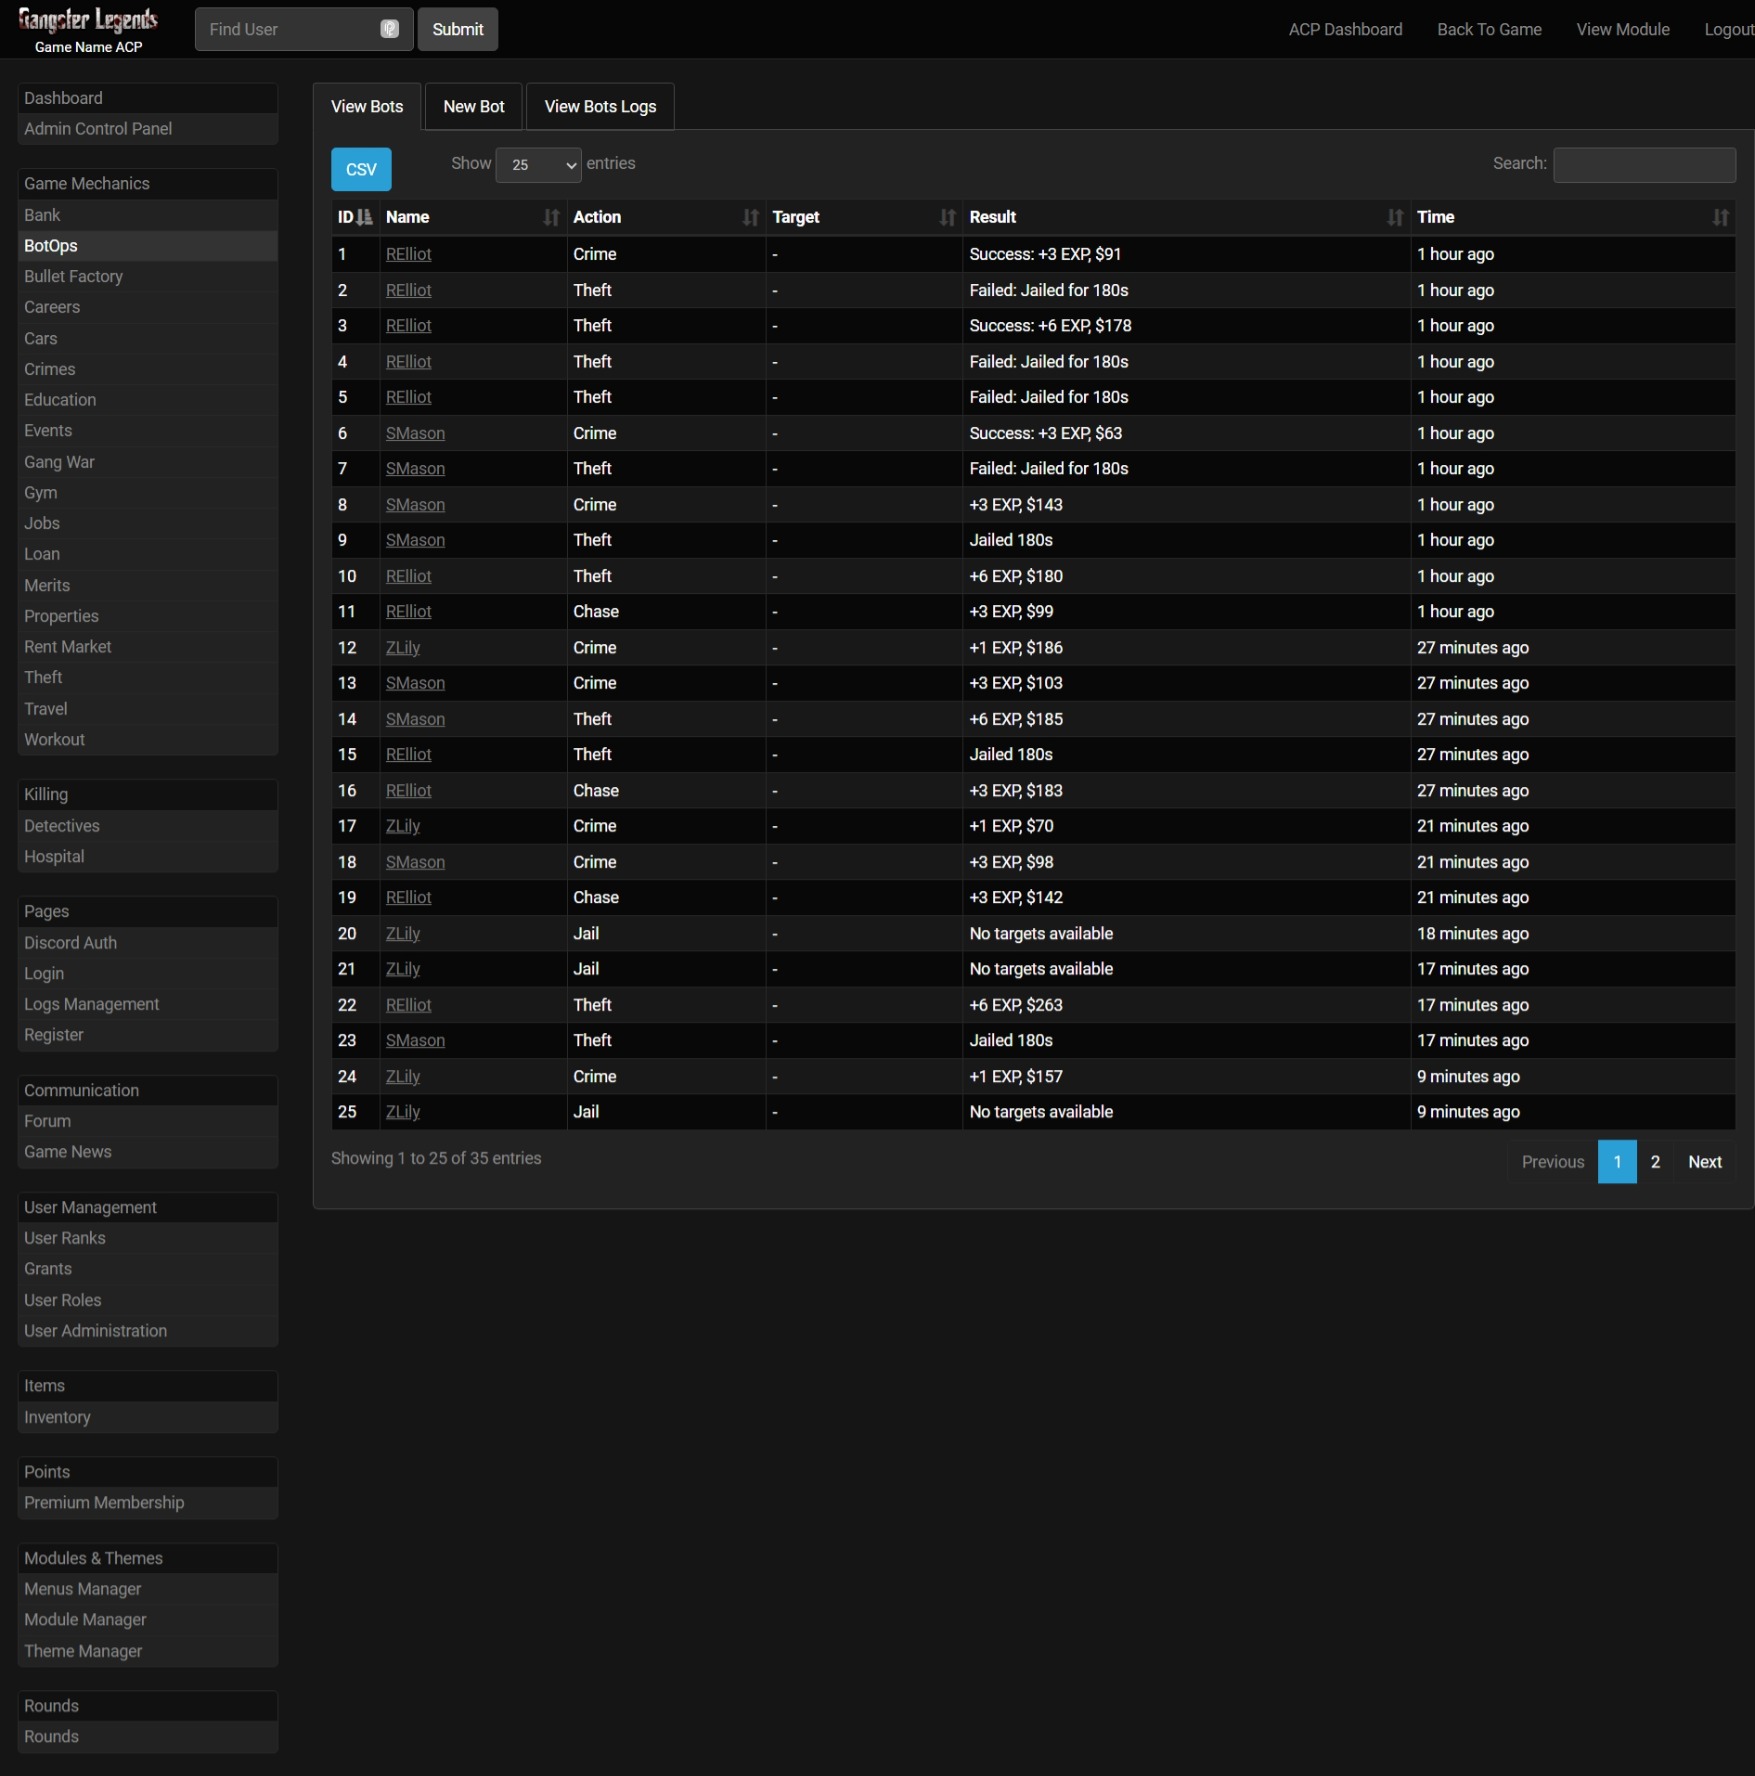Open RElliot link in row 1
1755x1776 pixels.
[408, 254]
